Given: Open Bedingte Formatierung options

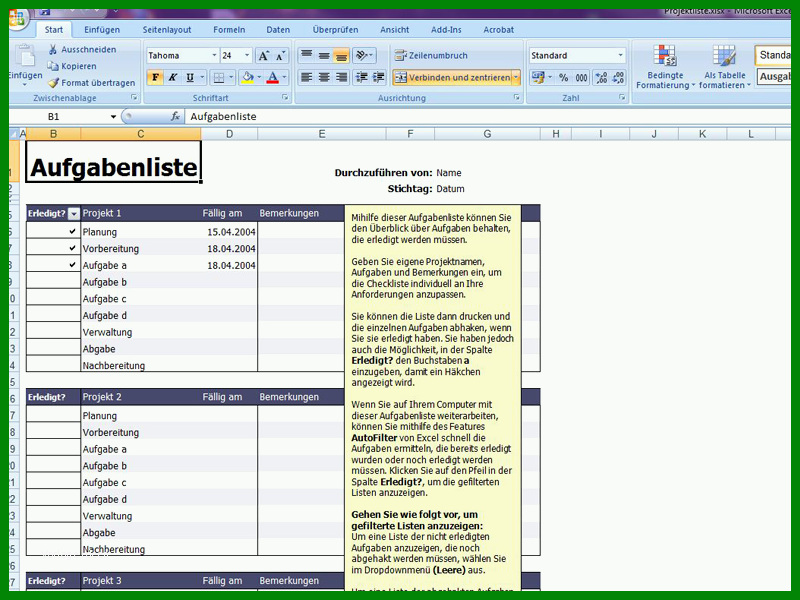Looking at the screenshot, I should pyautogui.click(x=665, y=67).
